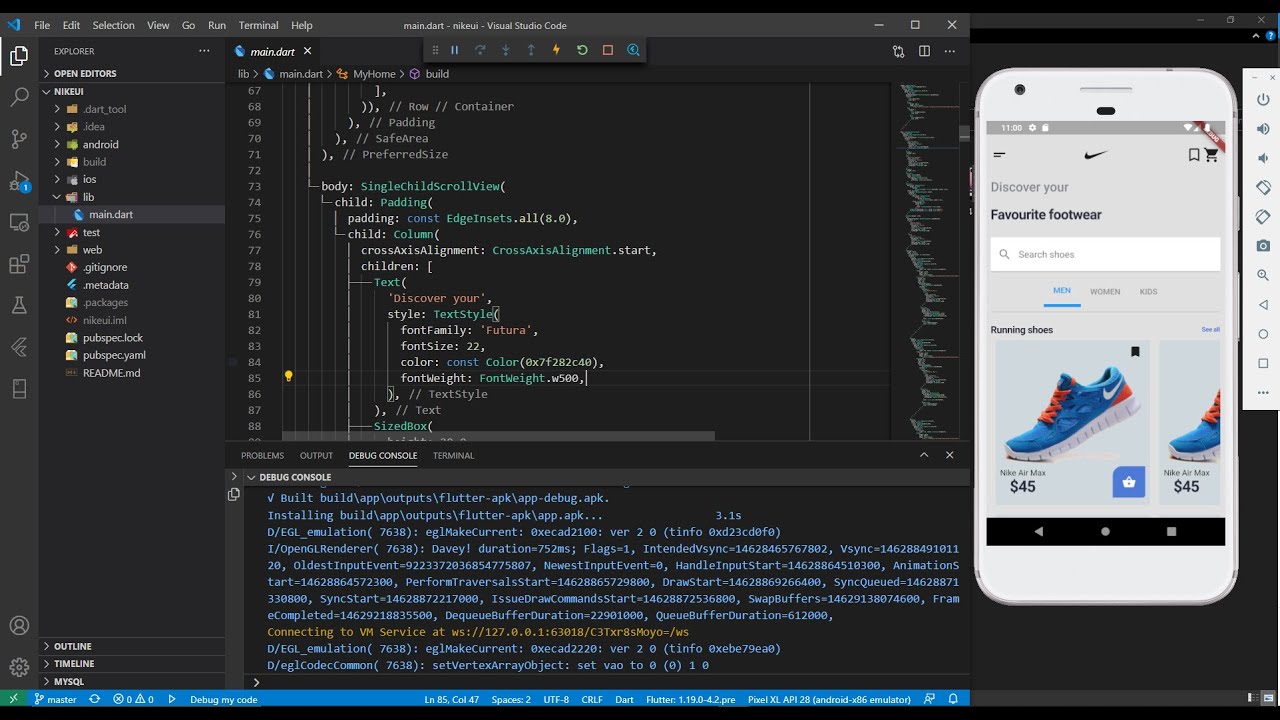Tap the bookmark icon in app header
Screen dimensions: 1280x720
1194,155
